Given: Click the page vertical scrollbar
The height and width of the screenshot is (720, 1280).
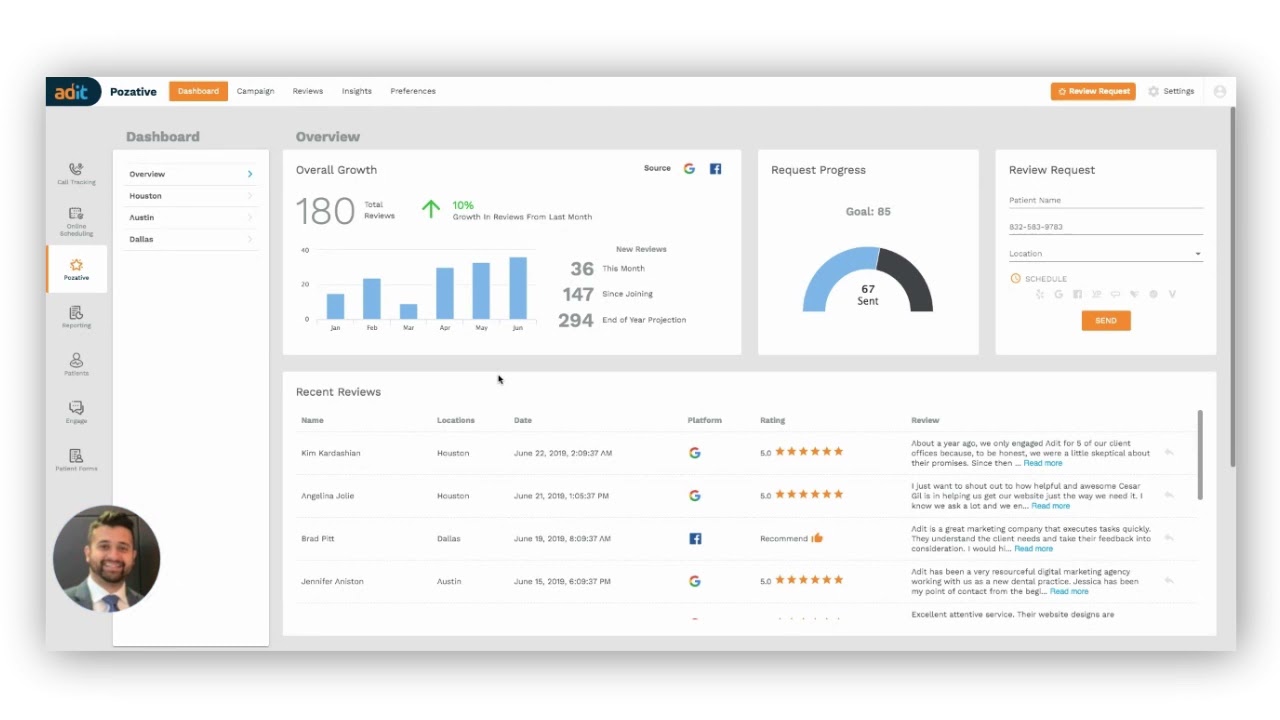Looking at the screenshot, I should coord(1233,285).
